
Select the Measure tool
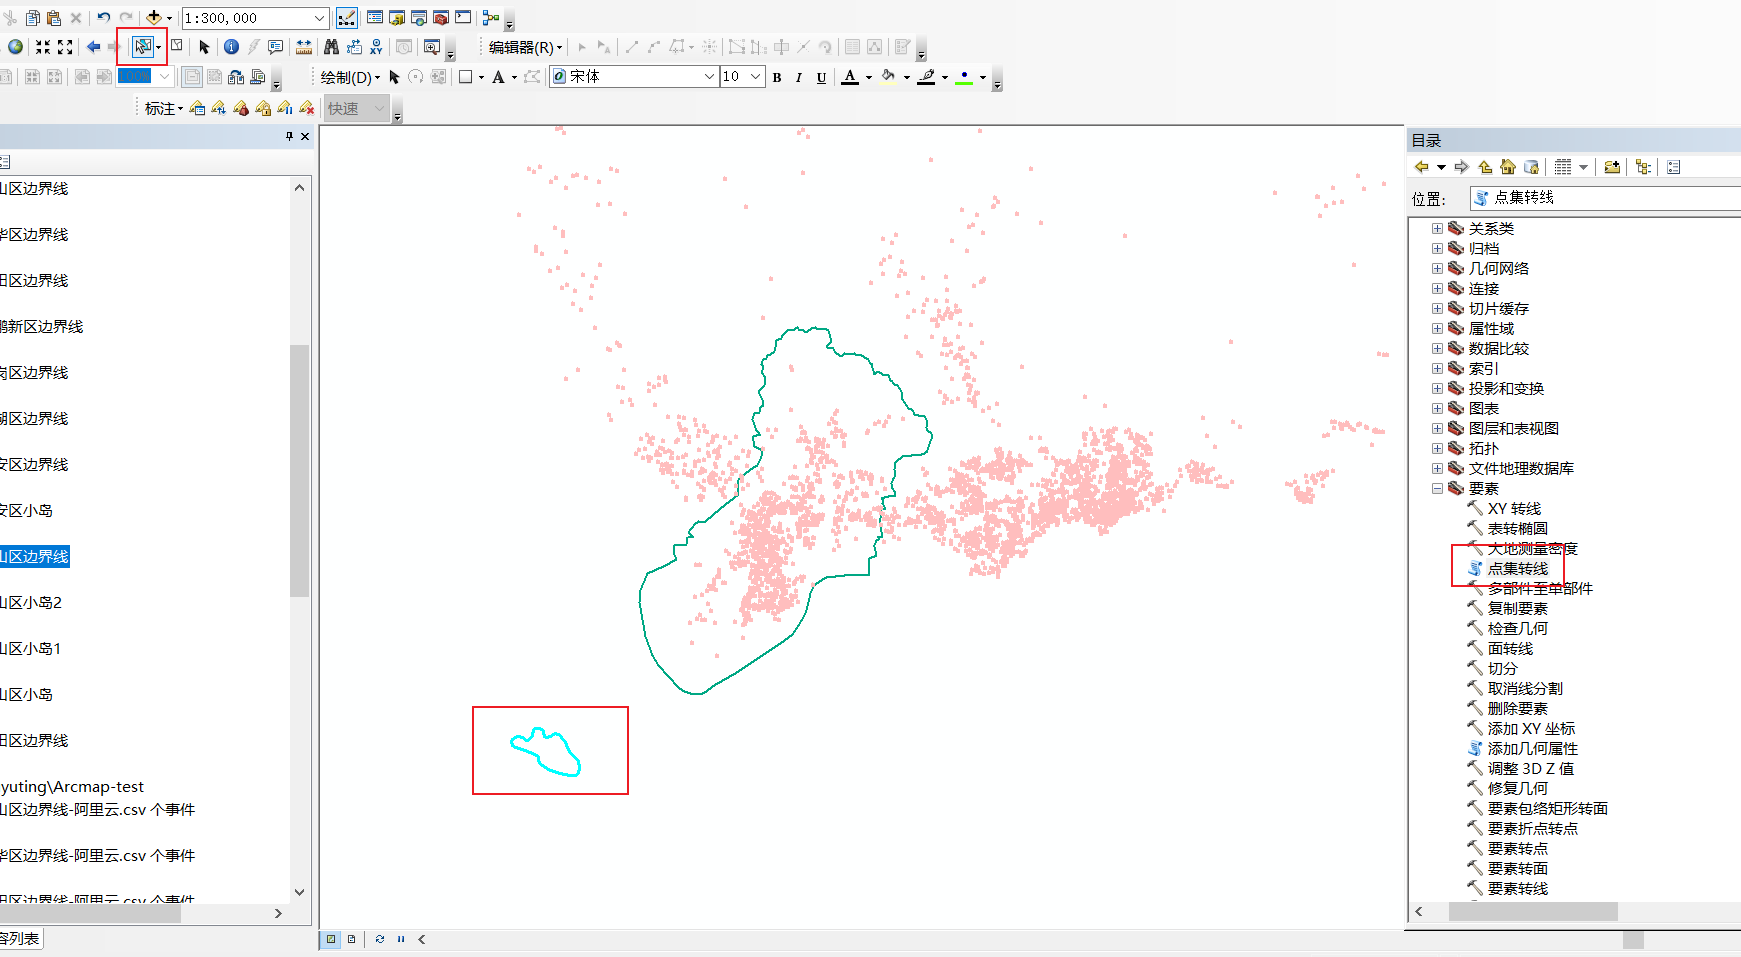(302, 47)
